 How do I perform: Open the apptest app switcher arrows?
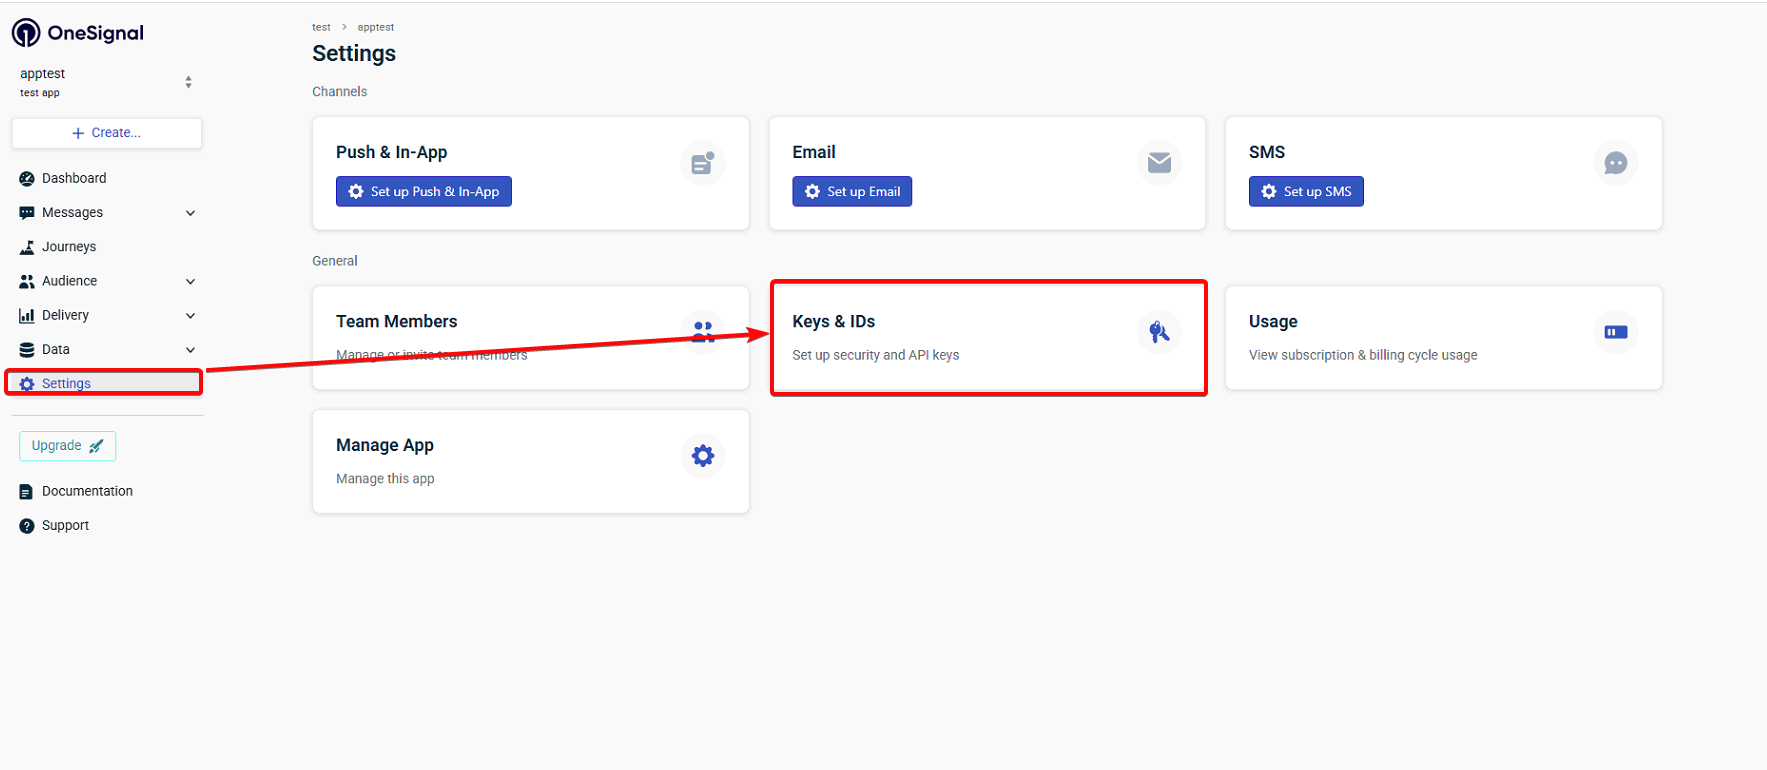(x=188, y=82)
